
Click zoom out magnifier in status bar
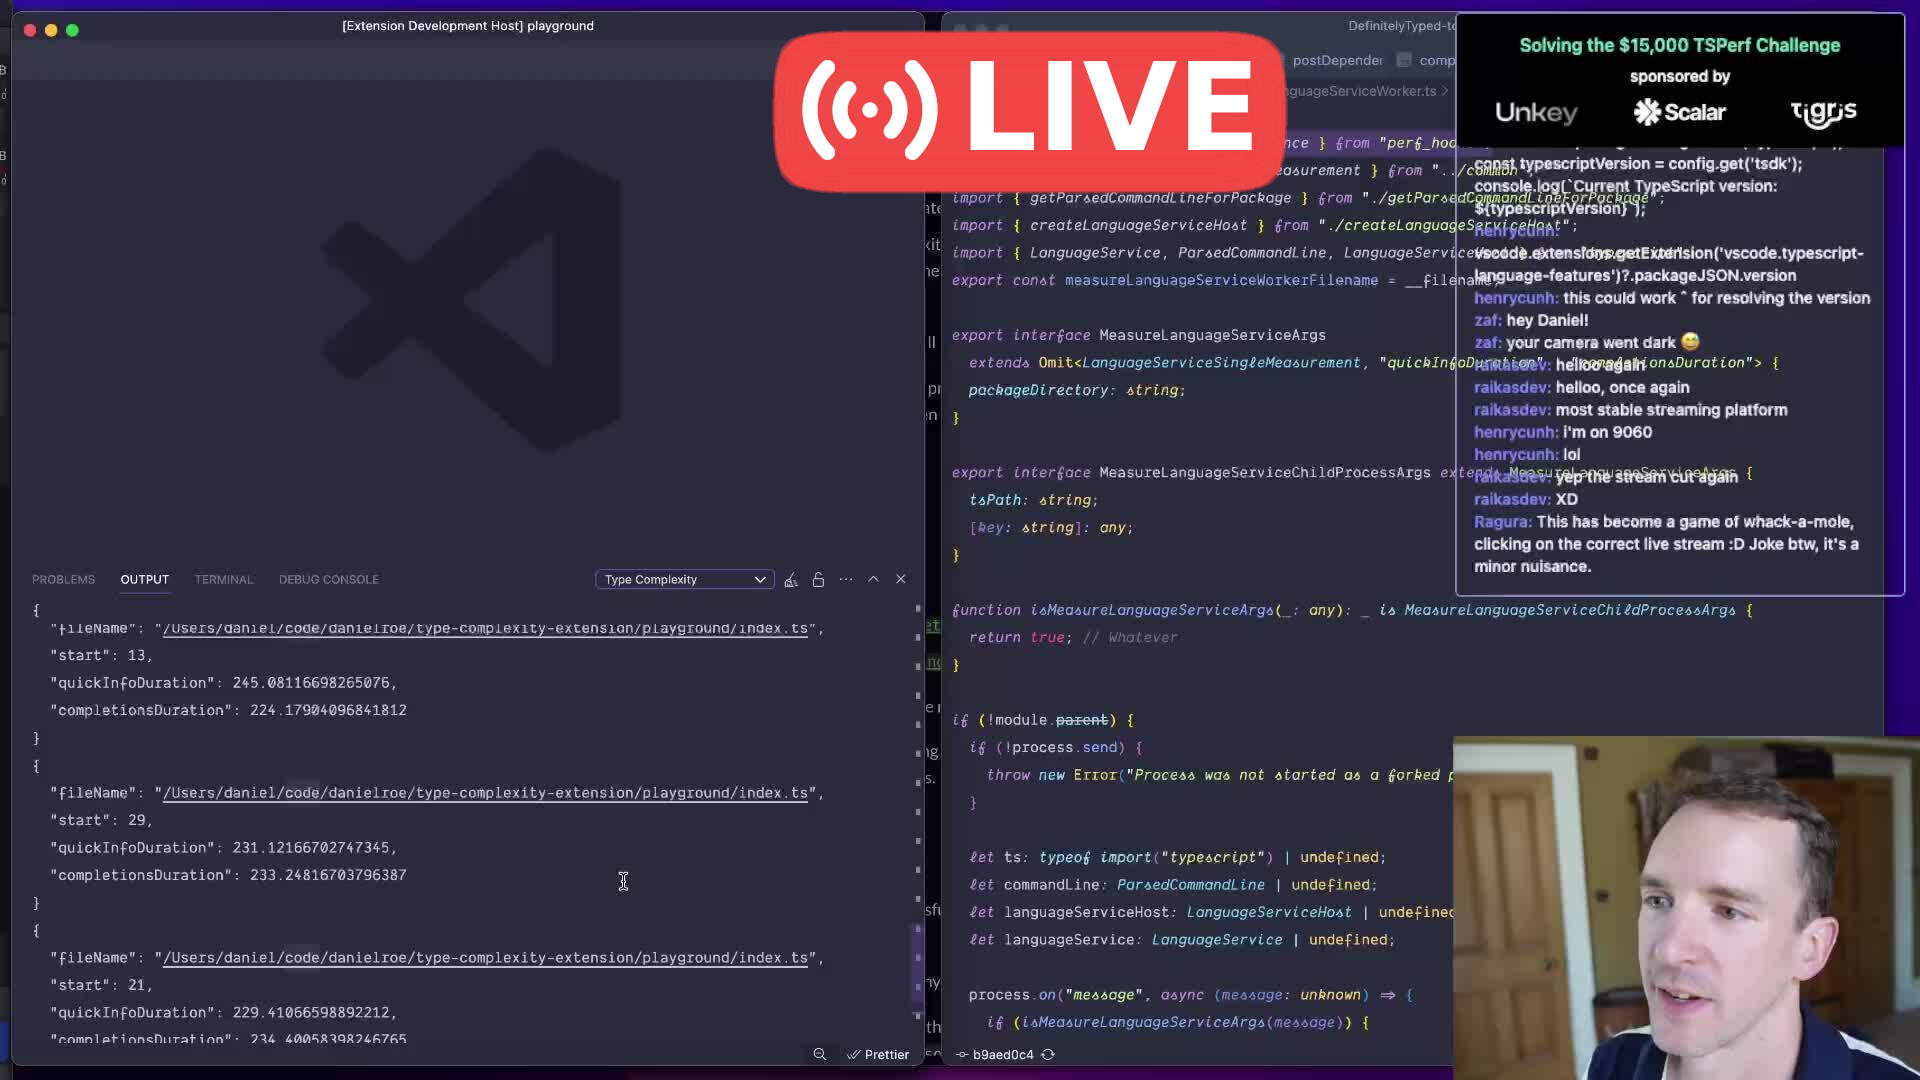(x=820, y=1054)
